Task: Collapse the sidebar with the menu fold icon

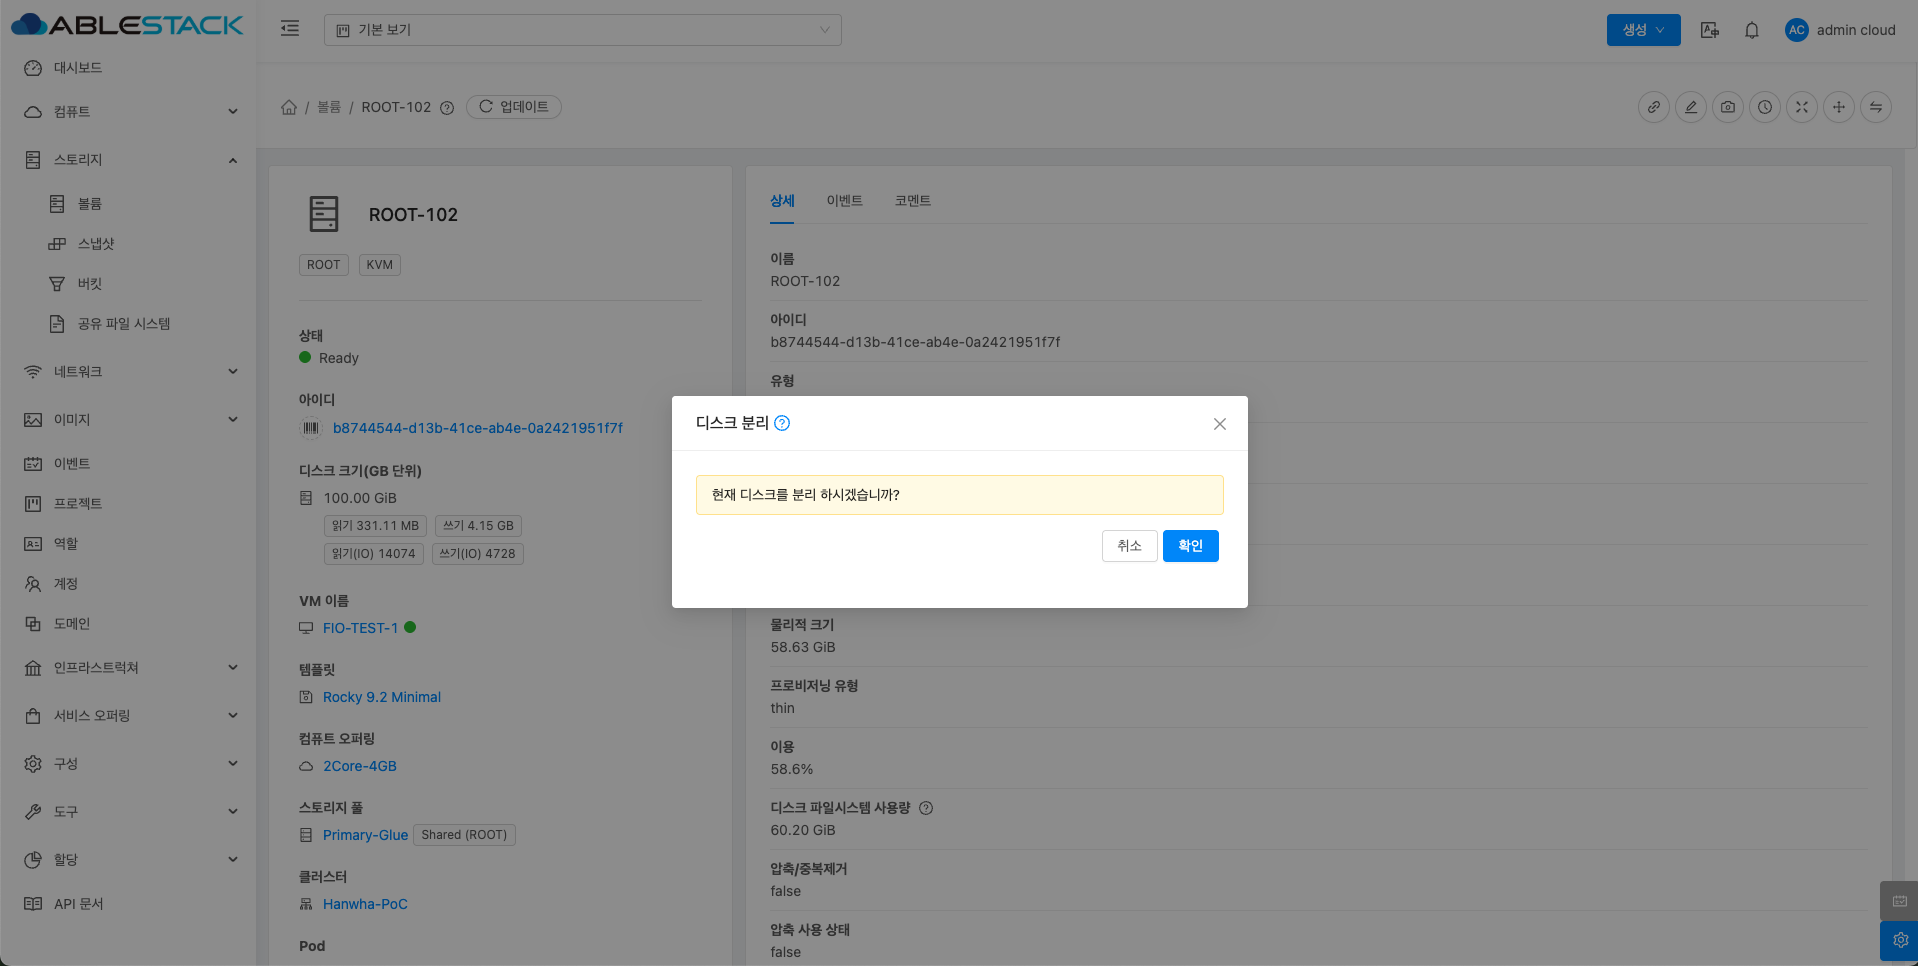Action: point(290,29)
